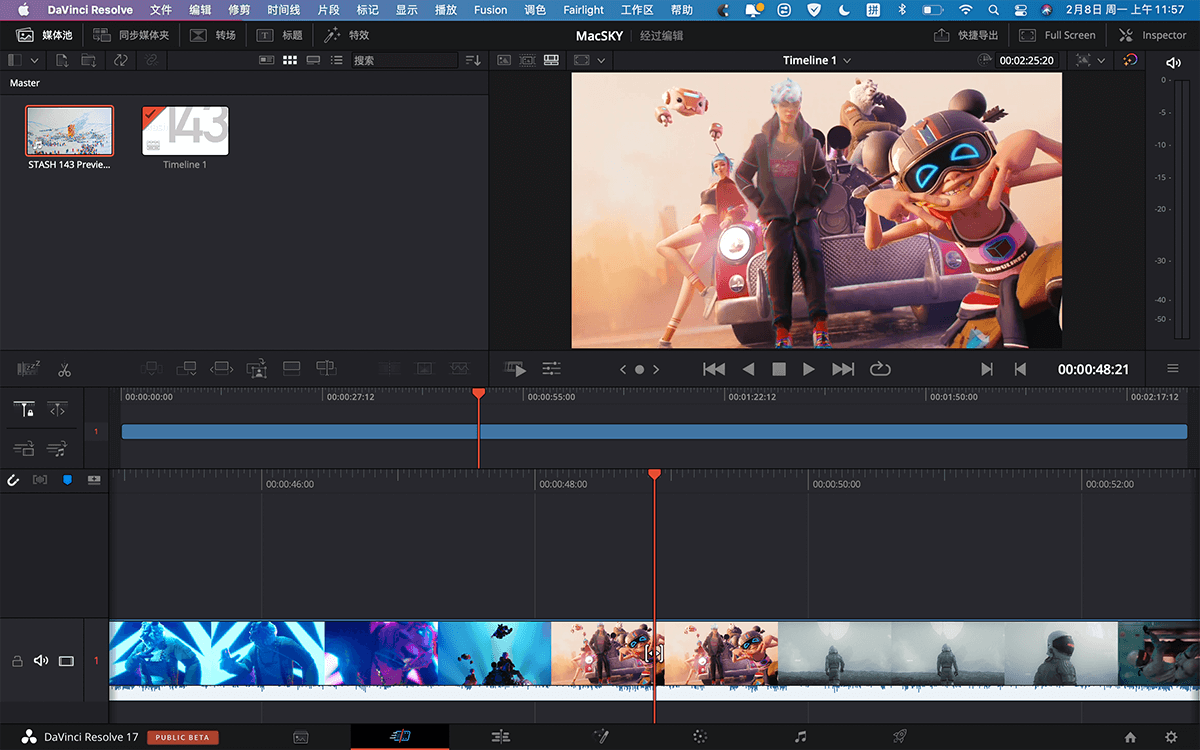
Task: Switch to the Fairlight music page tab
Action: tap(800, 737)
